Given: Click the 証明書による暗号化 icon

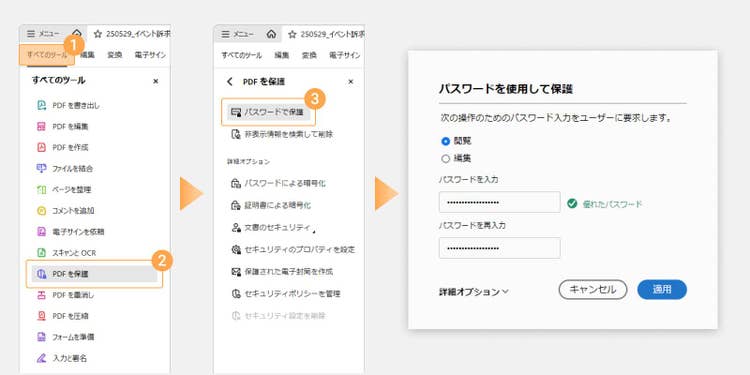Looking at the screenshot, I should click(x=236, y=205).
